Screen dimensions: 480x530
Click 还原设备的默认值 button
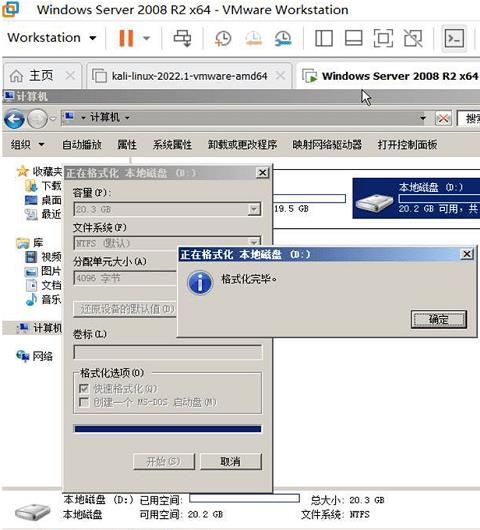point(125,309)
